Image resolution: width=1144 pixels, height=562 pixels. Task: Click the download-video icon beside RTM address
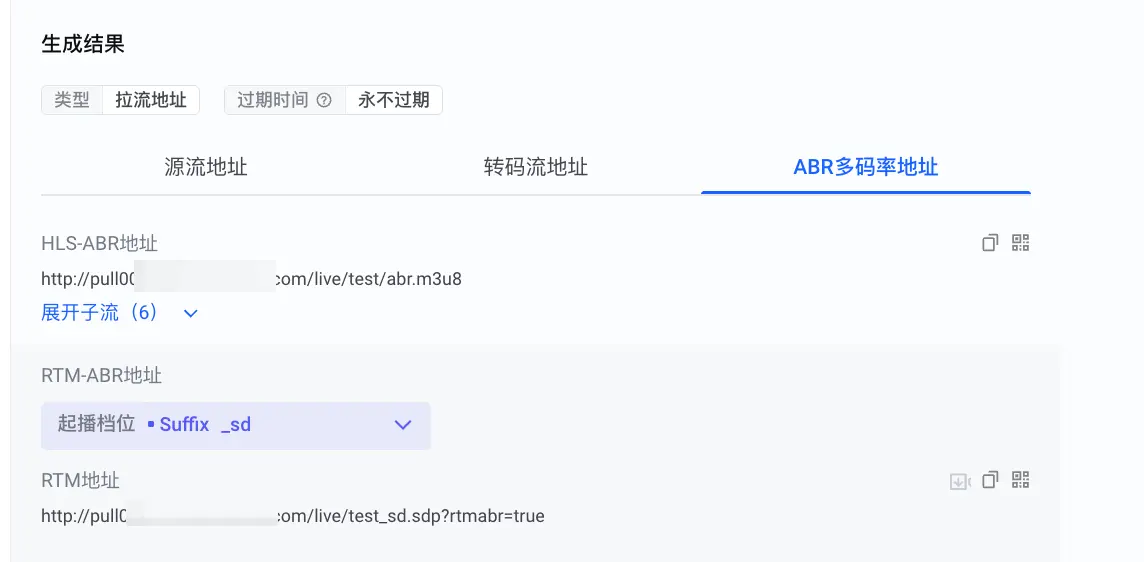[959, 481]
